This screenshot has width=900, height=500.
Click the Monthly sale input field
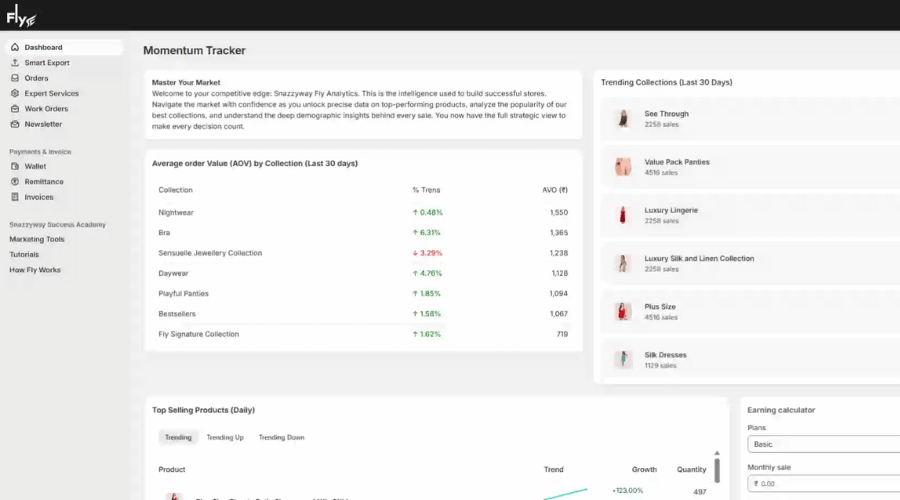click(824, 484)
